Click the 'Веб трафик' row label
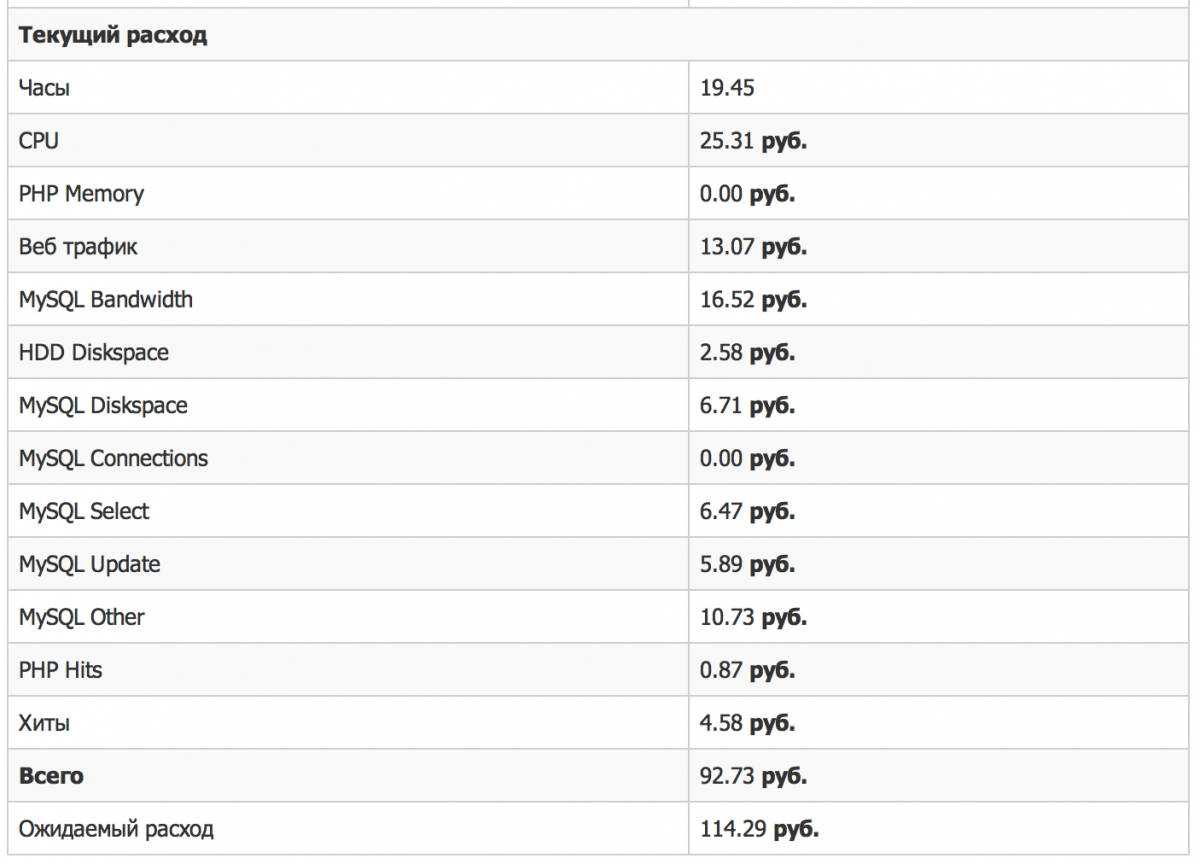This screenshot has width=1200, height=864. [78, 247]
